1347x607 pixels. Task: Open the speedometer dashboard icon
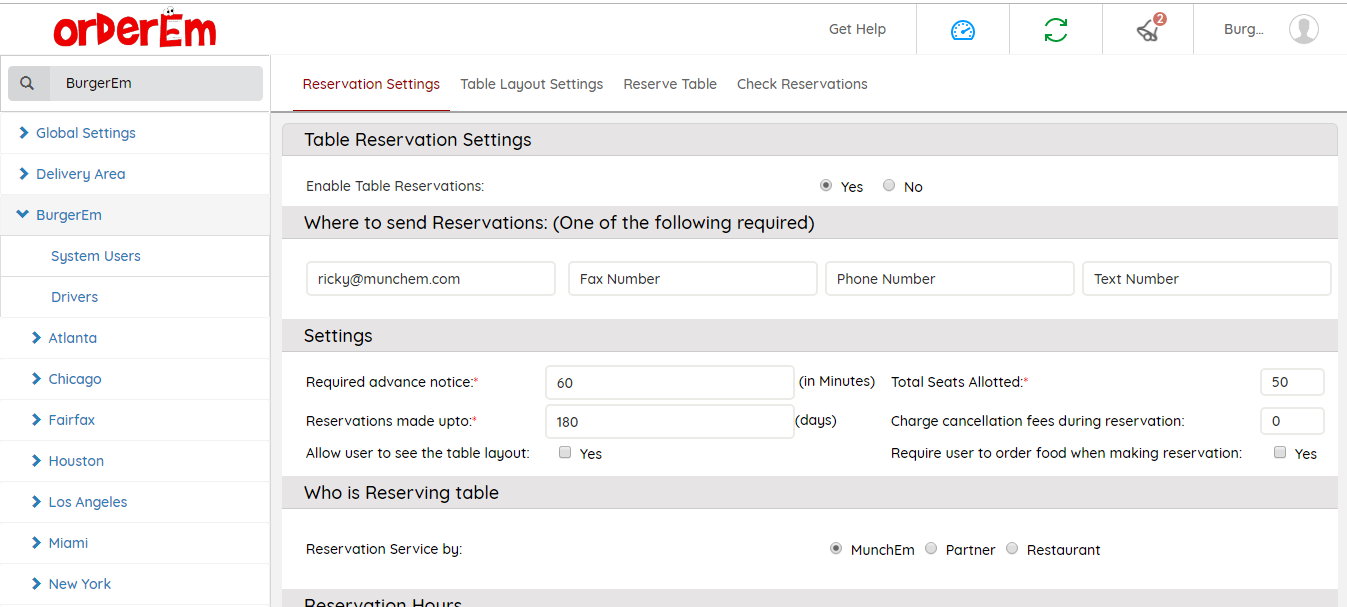coord(962,30)
